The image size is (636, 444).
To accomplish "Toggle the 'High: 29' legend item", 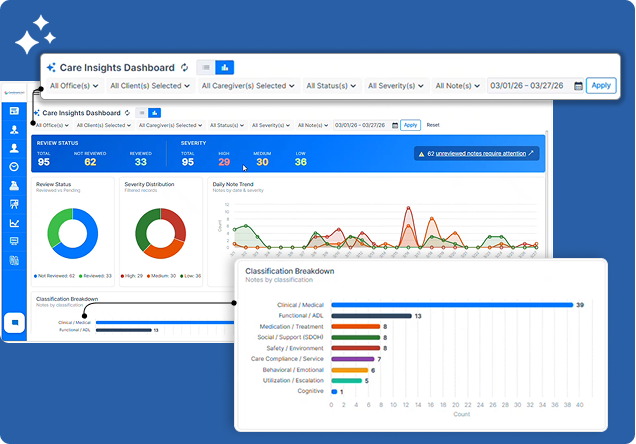I will coord(132,276).
